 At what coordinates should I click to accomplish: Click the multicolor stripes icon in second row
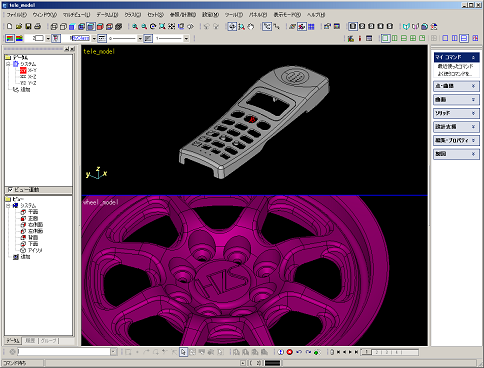pos(19,39)
